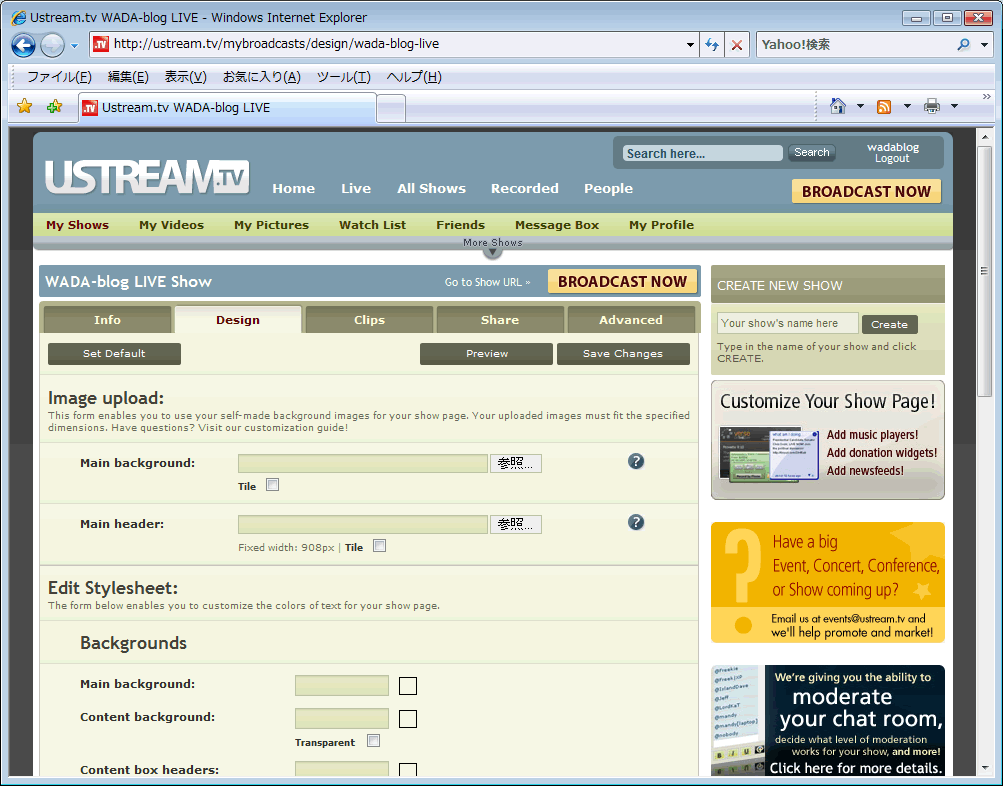The height and width of the screenshot is (786, 1003).
Task: Click help icon beside Main background upload
Action: point(636,461)
